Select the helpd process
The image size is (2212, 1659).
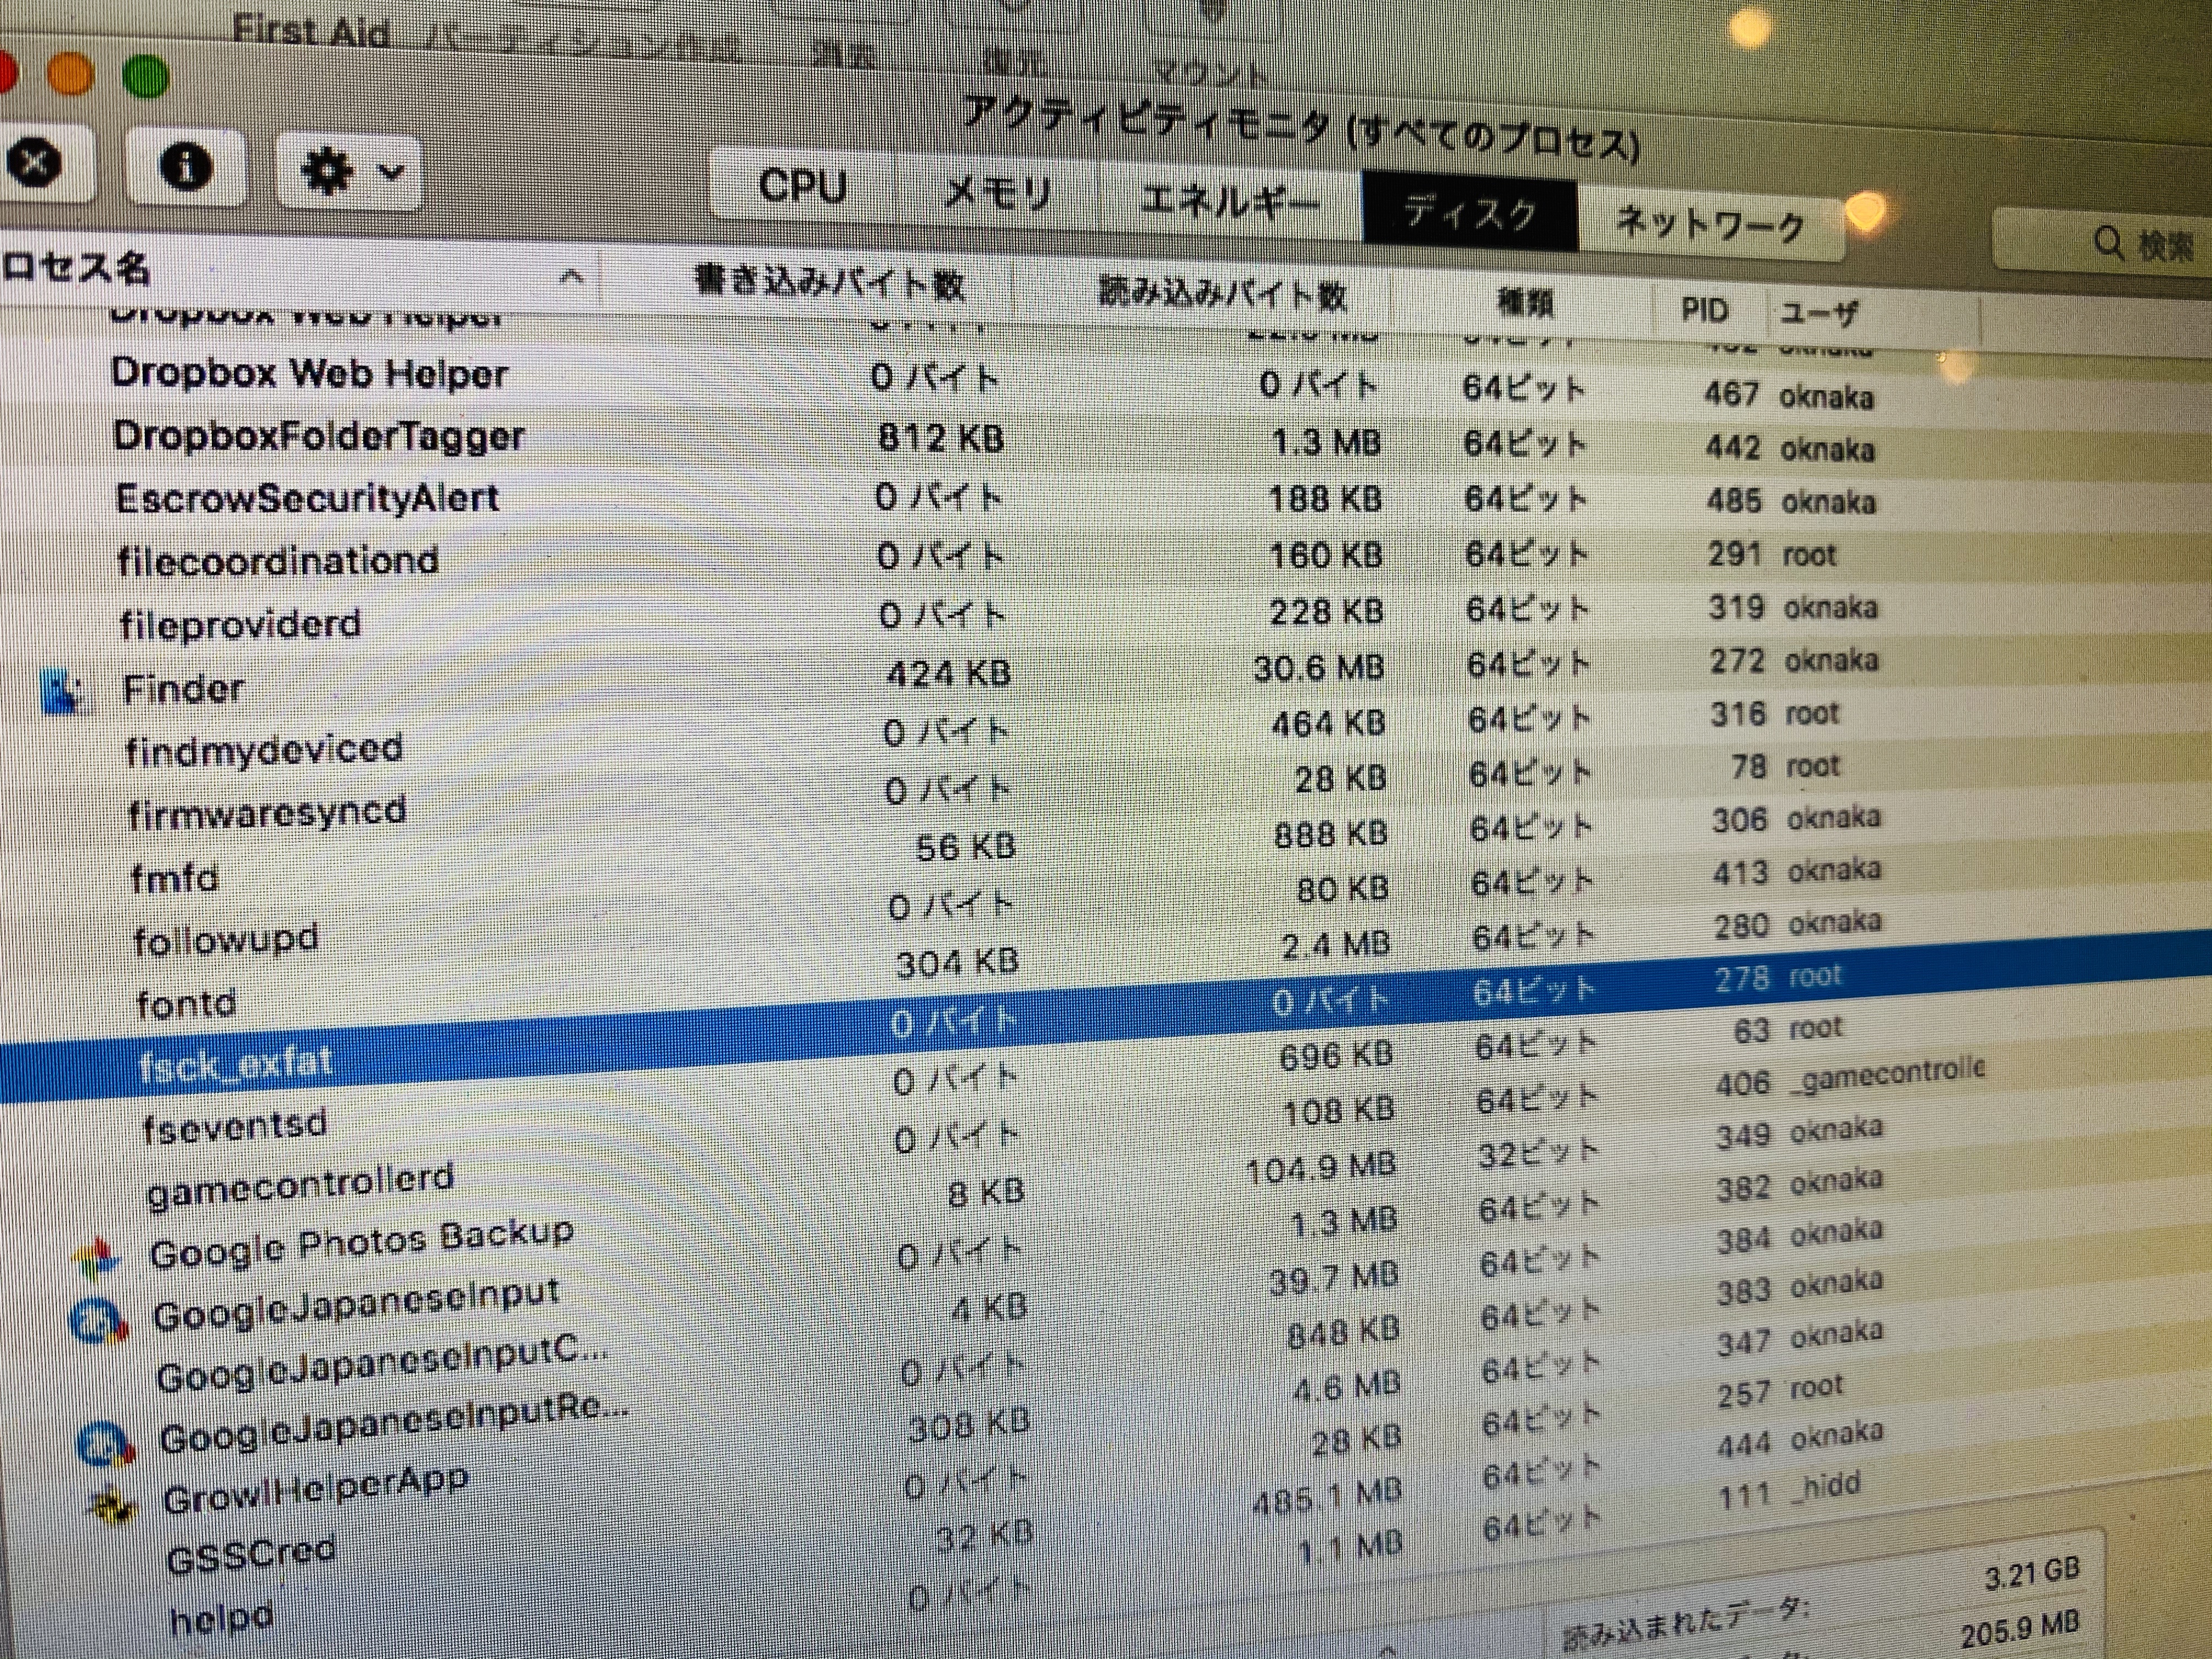221,1617
